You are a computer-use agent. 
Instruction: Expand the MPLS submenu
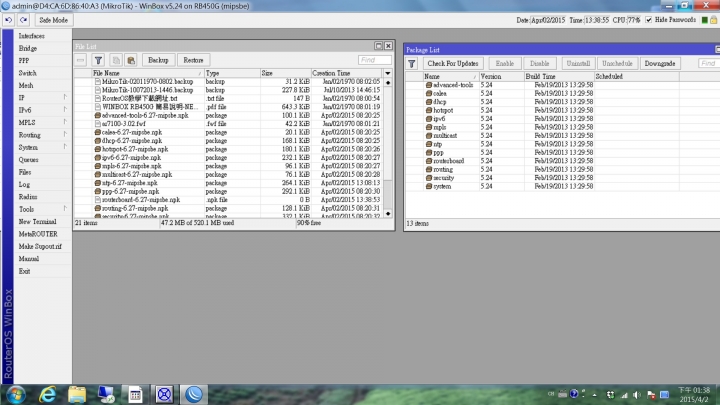pyautogui.click(x=42, y=123)
